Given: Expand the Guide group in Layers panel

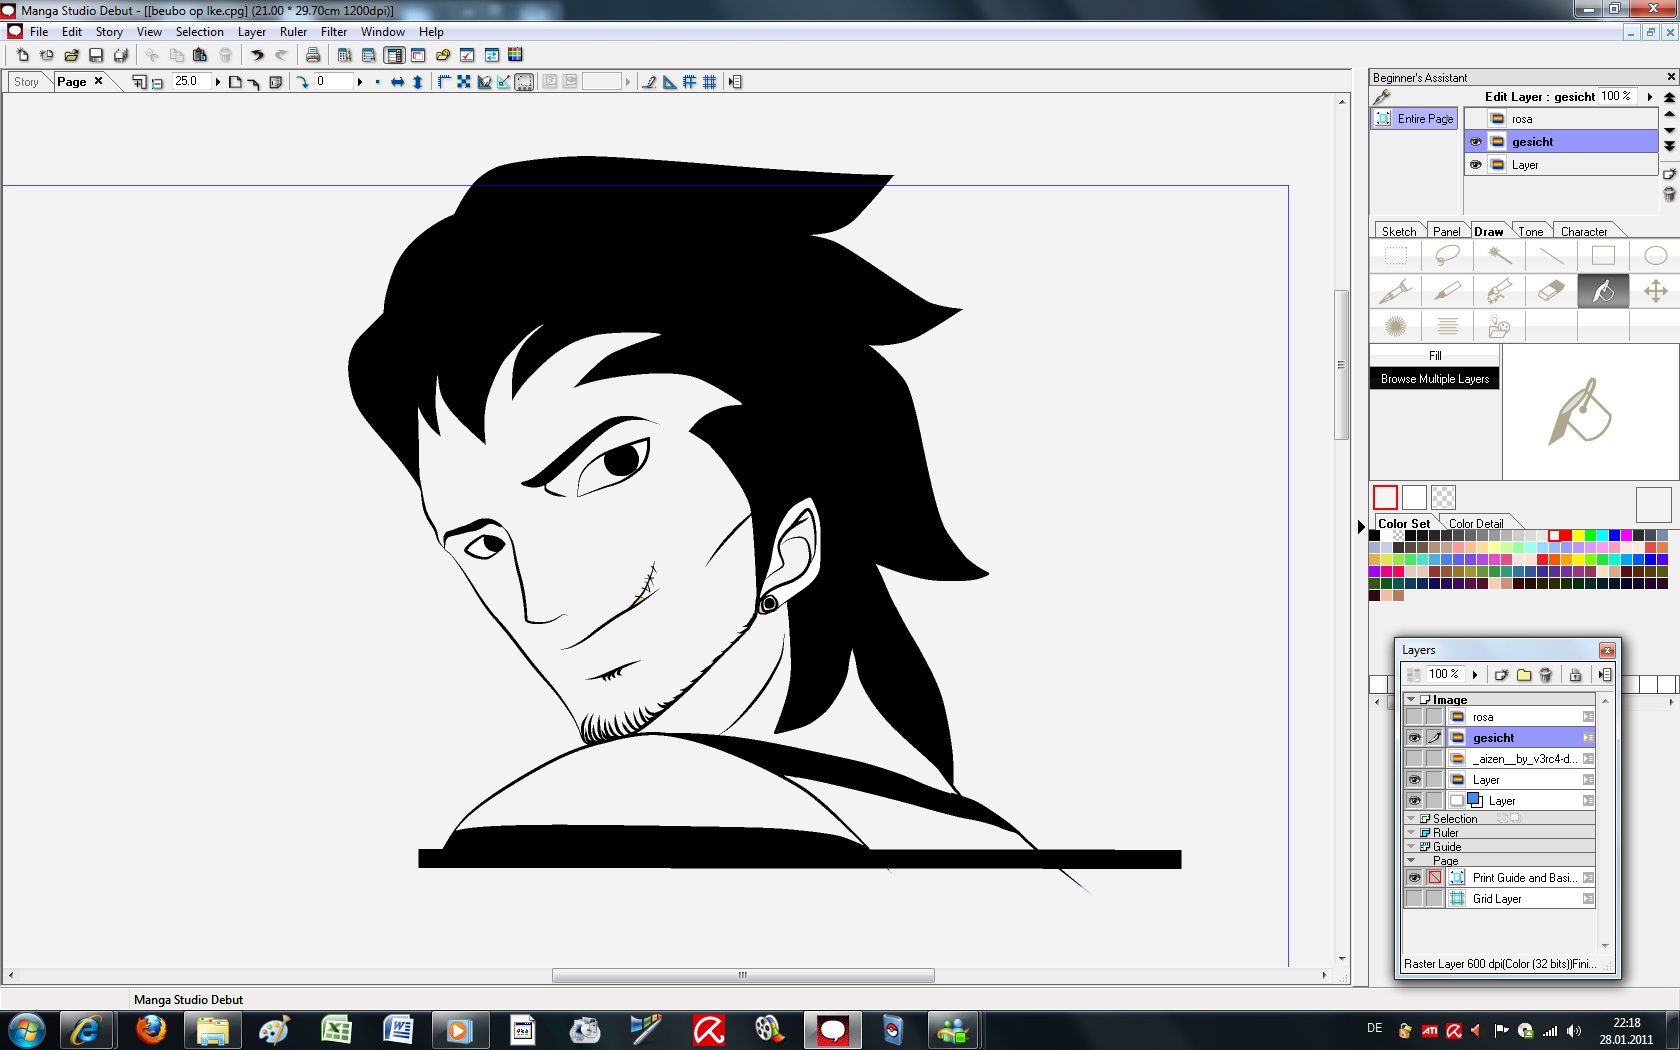Looking at the screenshot, I should click(1411, 846).
